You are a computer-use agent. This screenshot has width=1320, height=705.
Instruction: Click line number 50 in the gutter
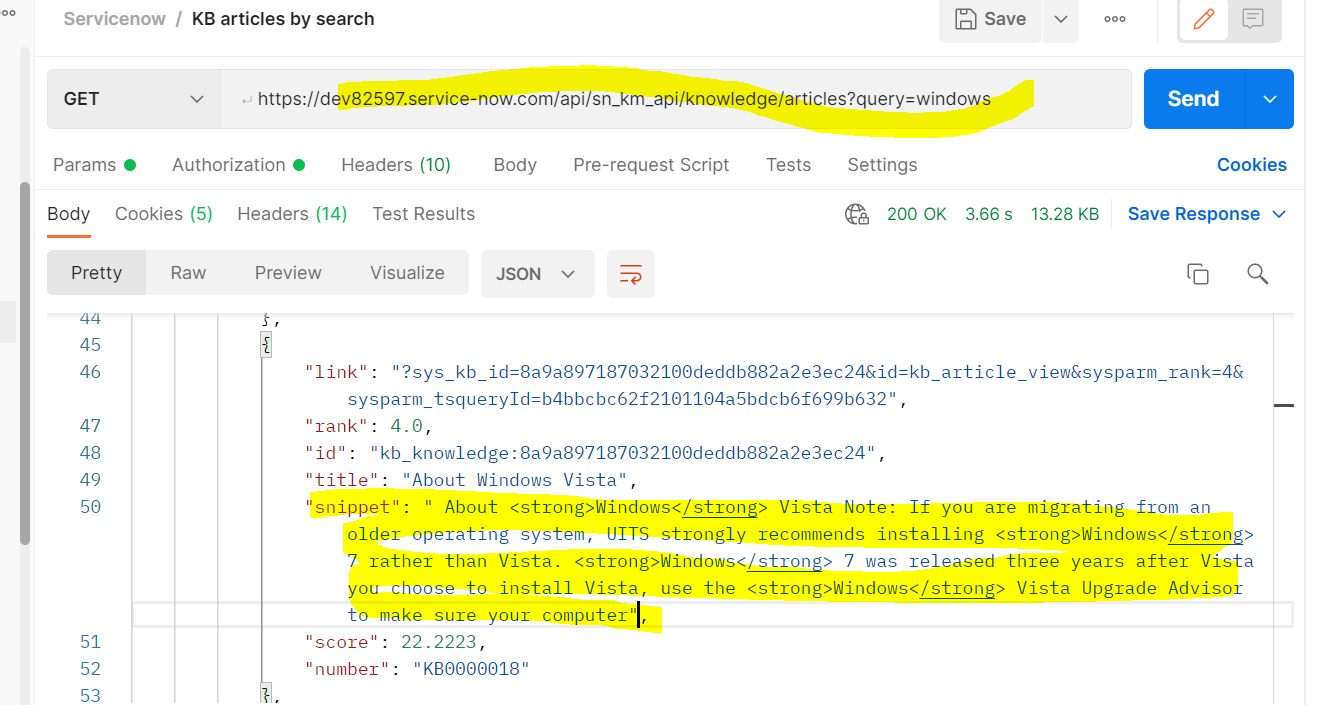[90, 507]
